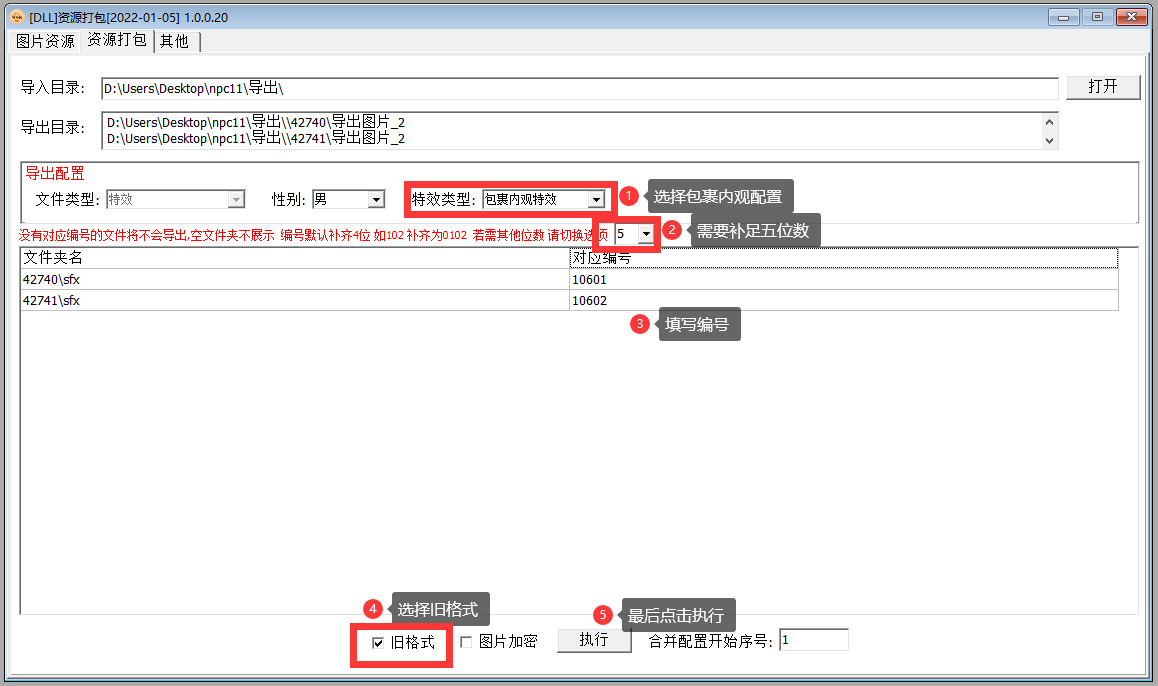Click the app icon in title bar

16,16
